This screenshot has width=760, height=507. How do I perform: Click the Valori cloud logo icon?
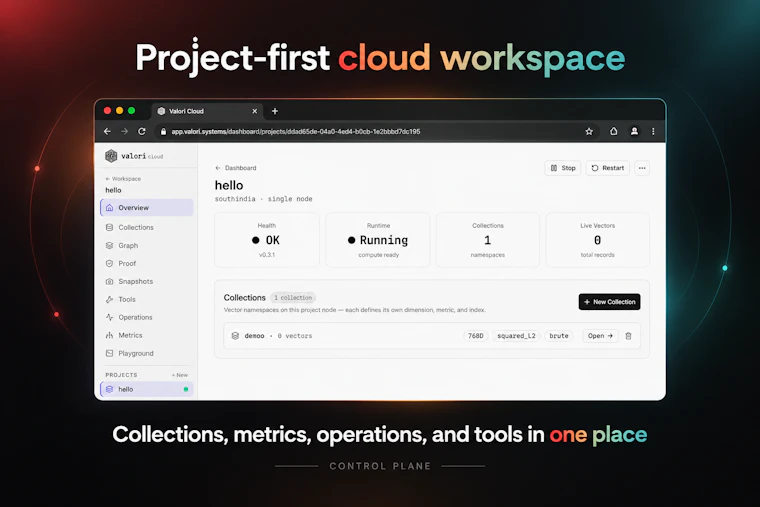point(111,156)
